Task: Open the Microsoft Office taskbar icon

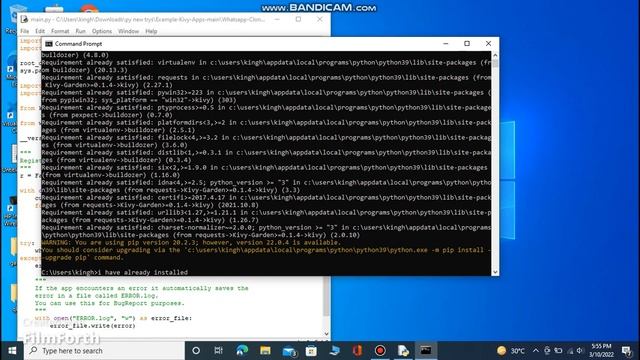Action: (x=357, y=351)
